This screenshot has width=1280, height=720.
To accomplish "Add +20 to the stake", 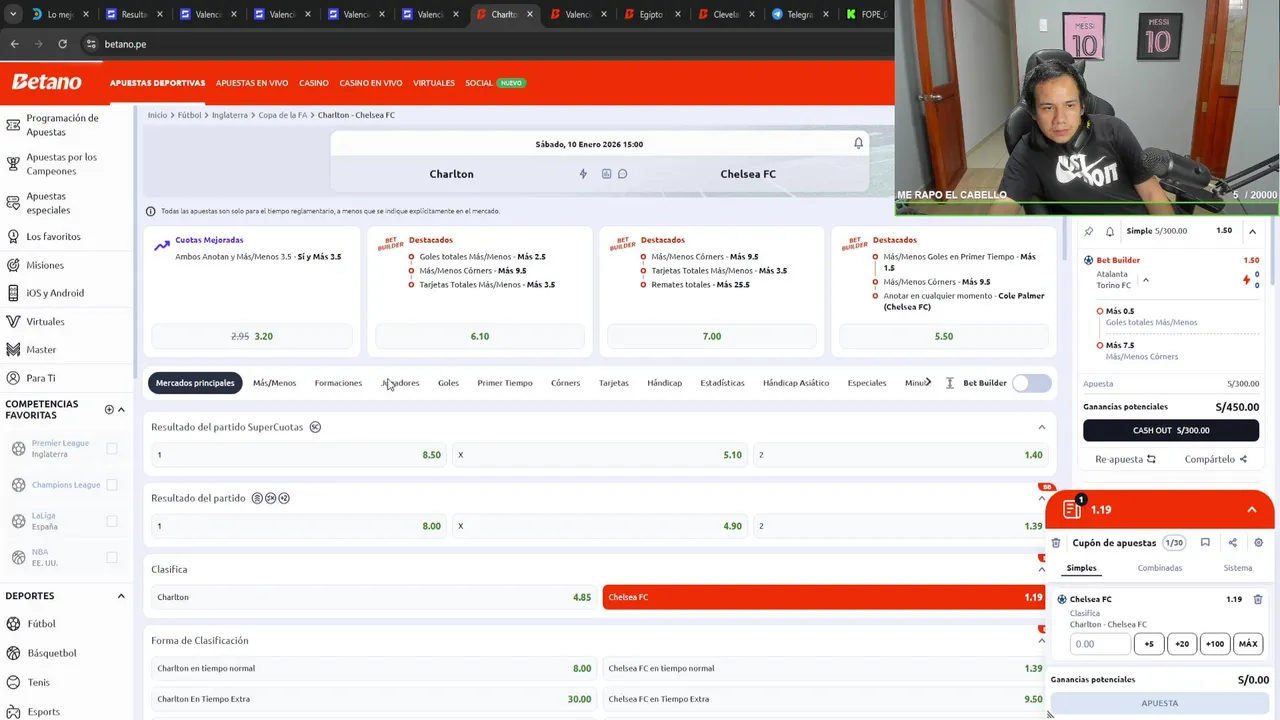I will click(x=1181, y=644).
